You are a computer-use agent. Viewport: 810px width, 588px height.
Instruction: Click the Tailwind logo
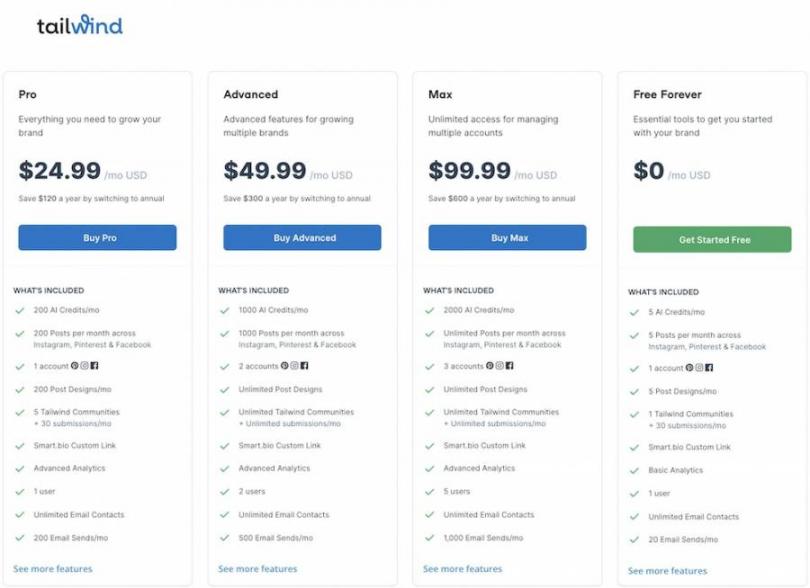point(79,25)
